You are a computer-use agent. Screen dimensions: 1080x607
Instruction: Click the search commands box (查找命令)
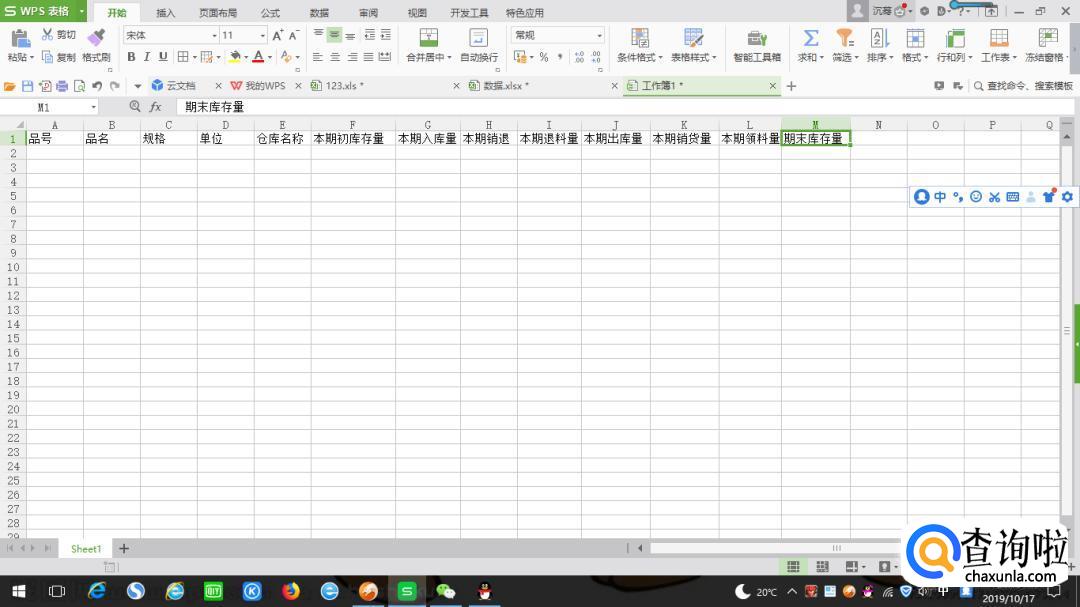[1023, 86]
